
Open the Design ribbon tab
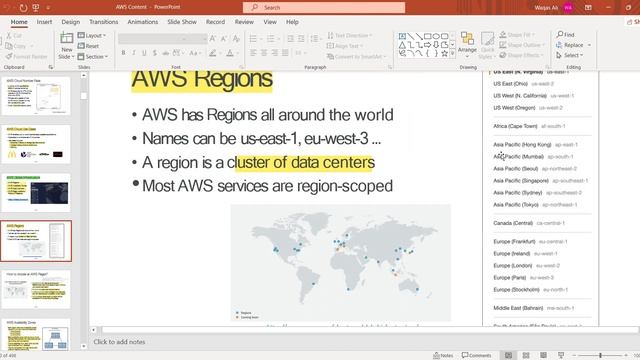point(71,22)
